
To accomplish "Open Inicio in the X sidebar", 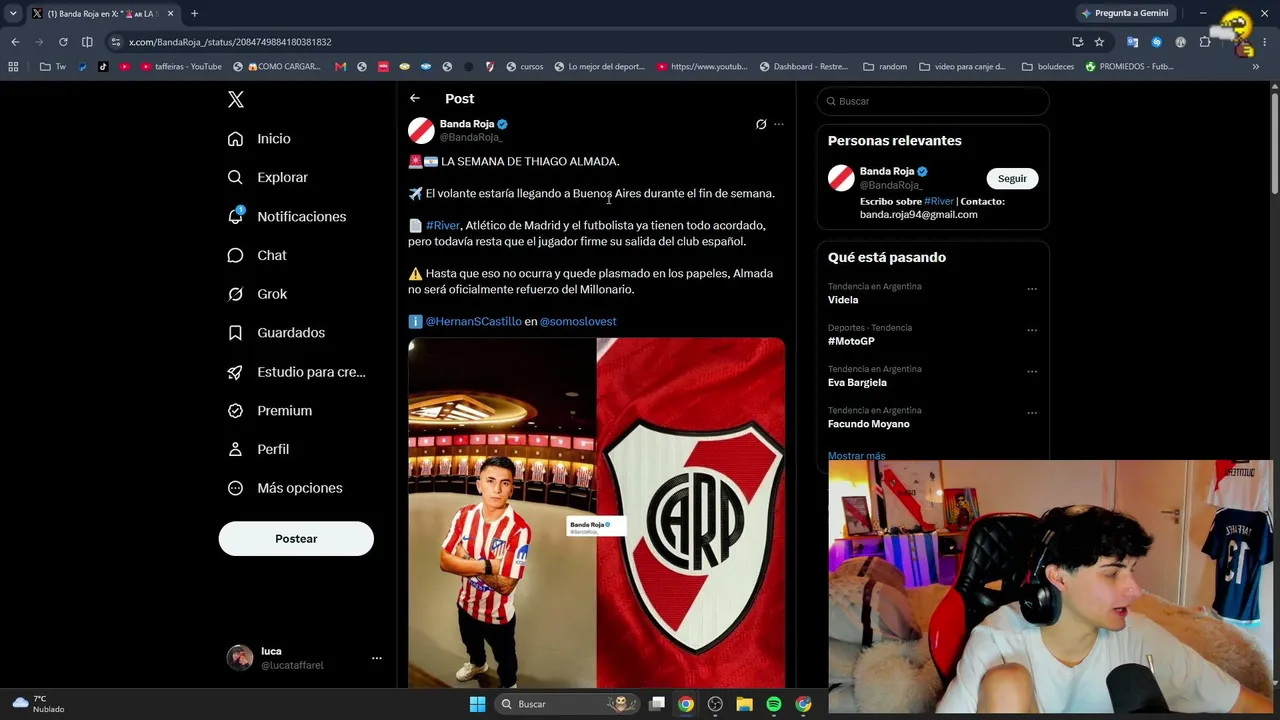I will [259, 139].
